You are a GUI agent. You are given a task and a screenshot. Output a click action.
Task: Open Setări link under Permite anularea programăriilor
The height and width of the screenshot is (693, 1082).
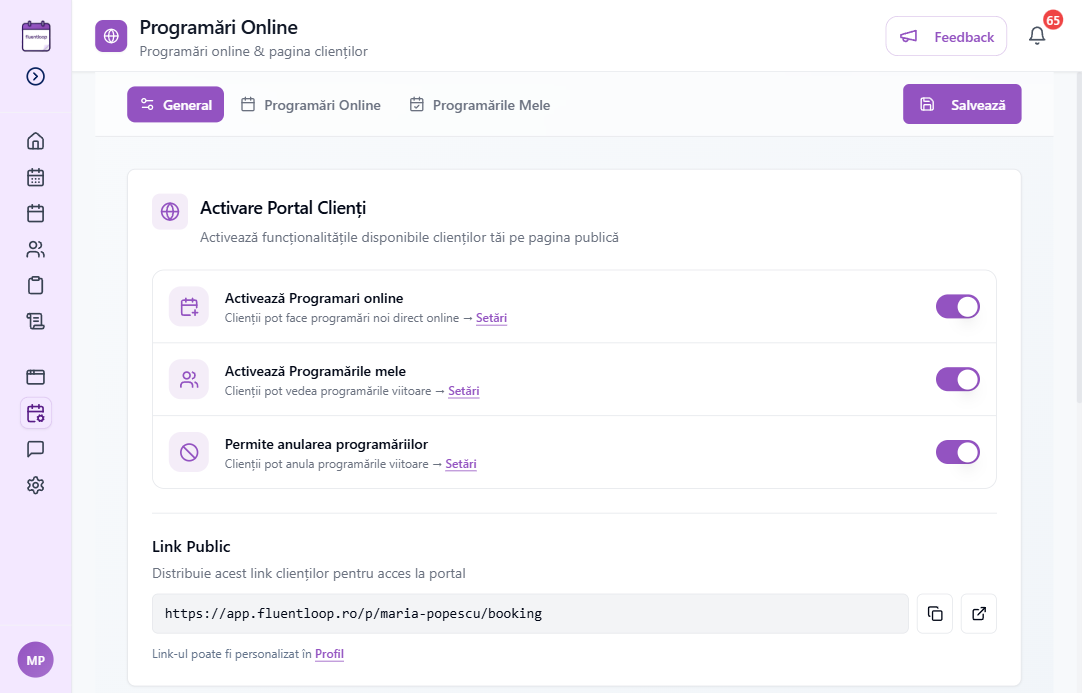pyautogui.click(x=461, y=465)
